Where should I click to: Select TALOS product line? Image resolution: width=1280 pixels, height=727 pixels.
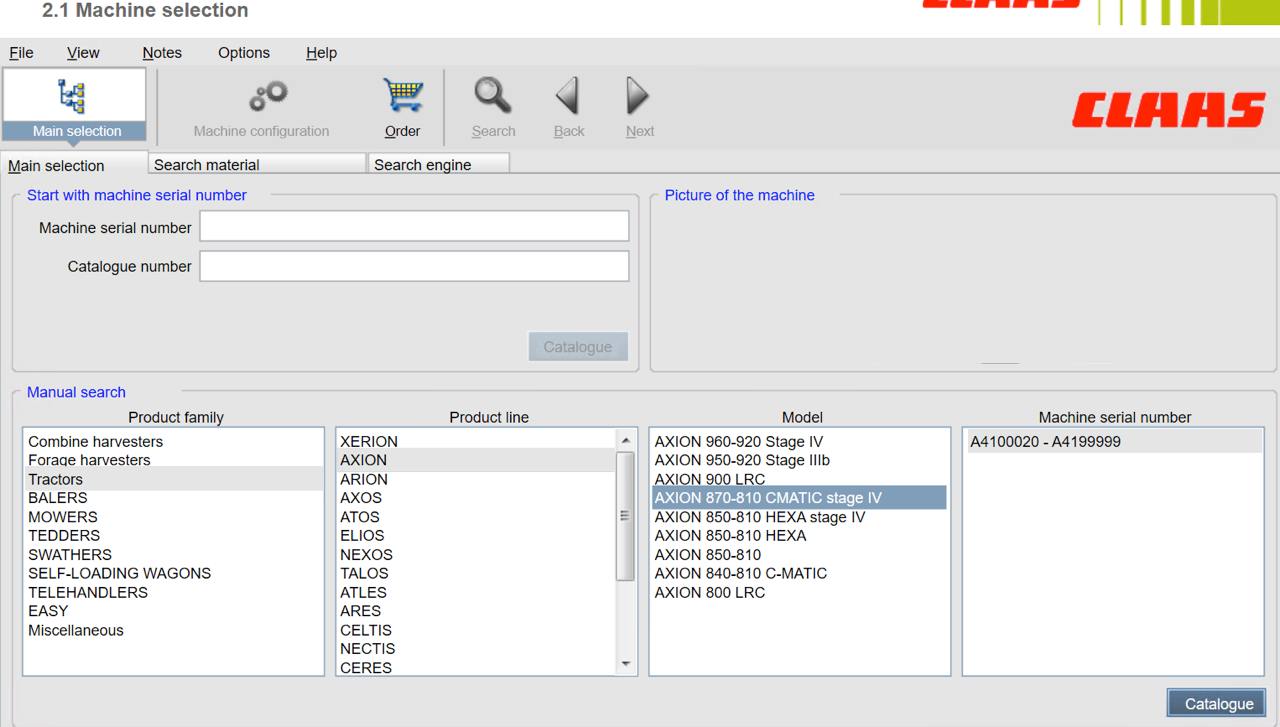(476, 573)
